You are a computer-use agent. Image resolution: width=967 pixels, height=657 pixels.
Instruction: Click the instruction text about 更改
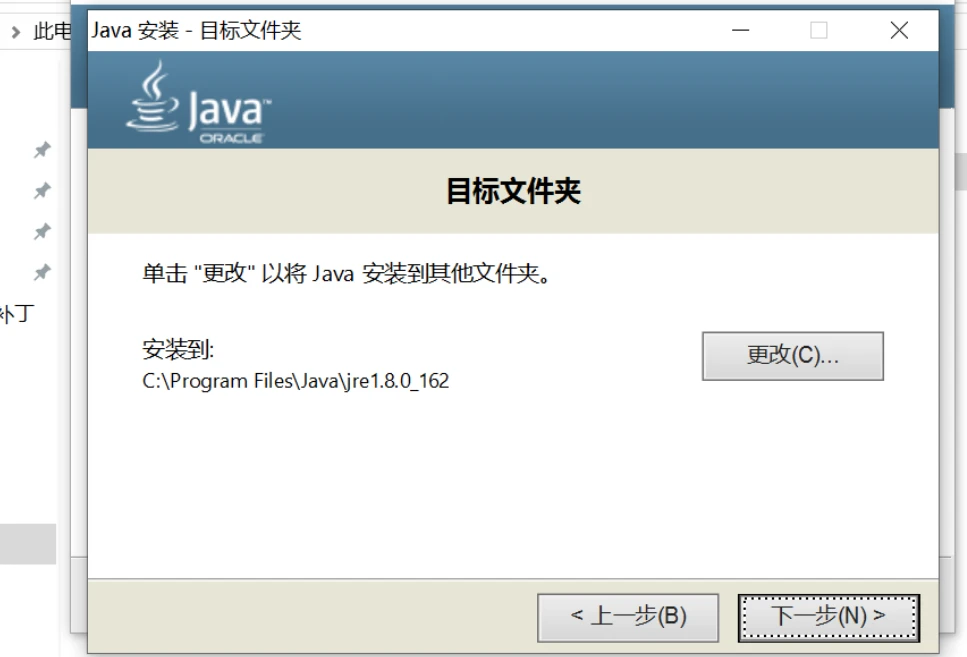(x=346, y=273)
